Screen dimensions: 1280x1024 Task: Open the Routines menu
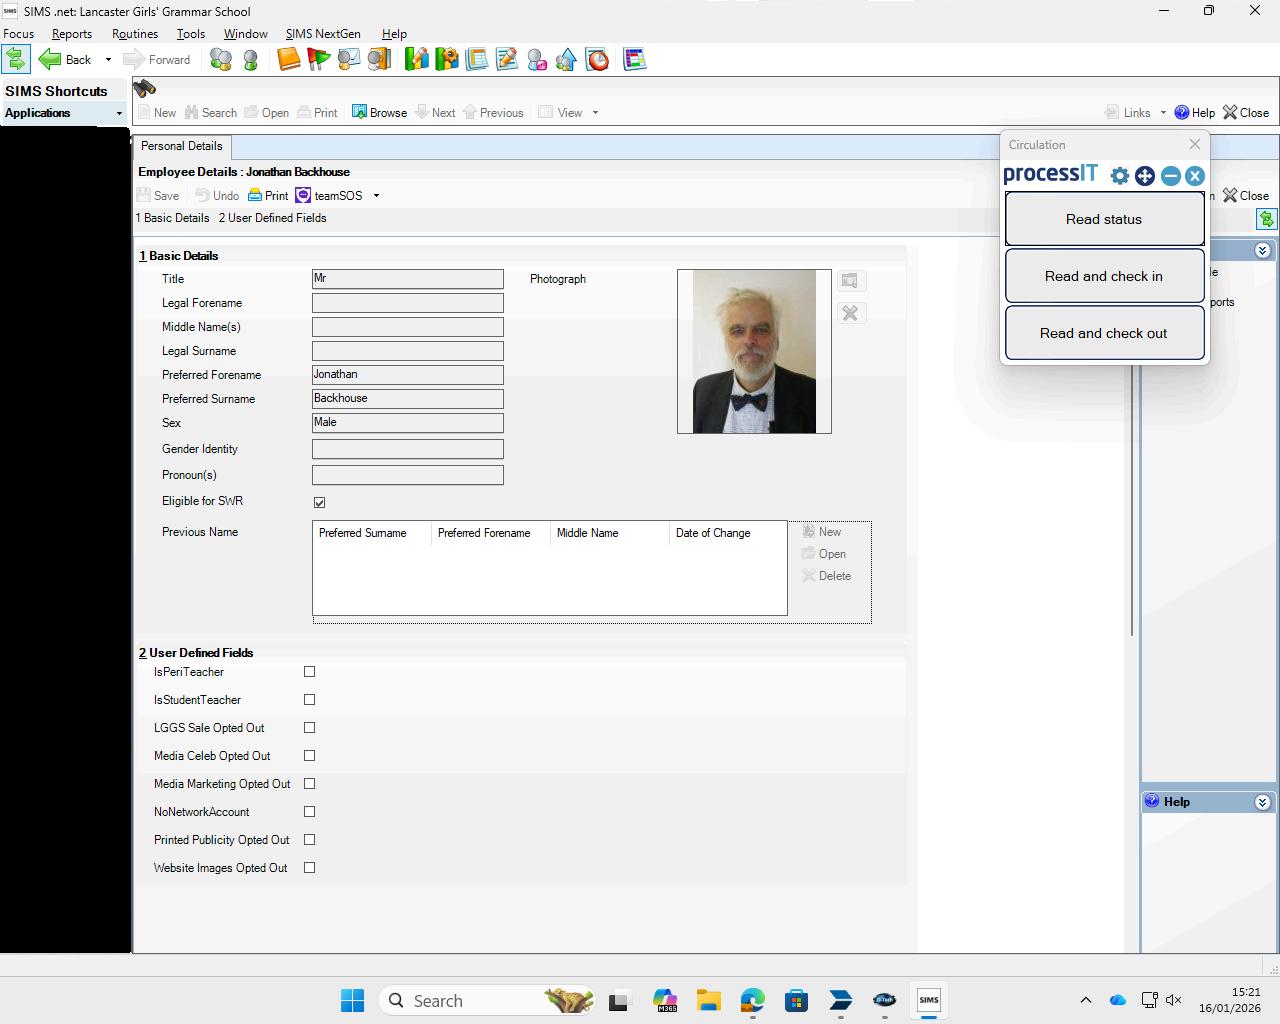pyautogui.click(x=135, y=33)
